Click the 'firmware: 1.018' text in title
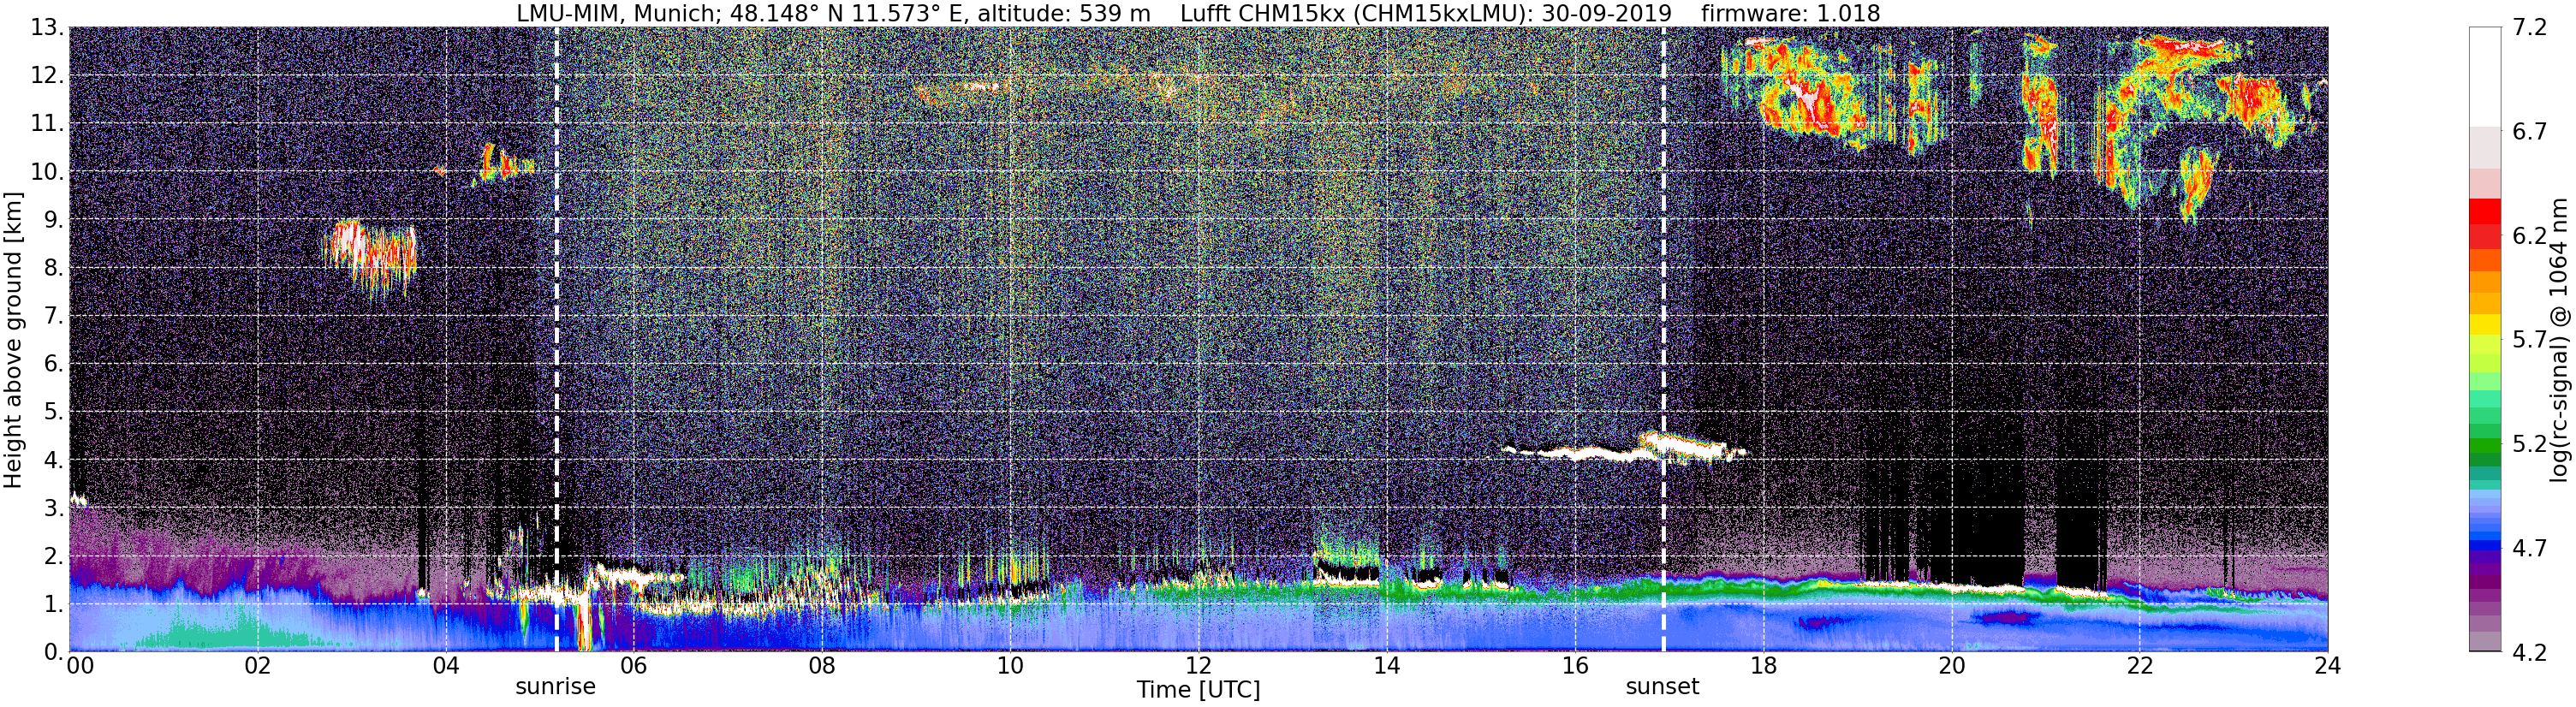The width and height of the screenshot is (2576, 707). [1790, 14]
